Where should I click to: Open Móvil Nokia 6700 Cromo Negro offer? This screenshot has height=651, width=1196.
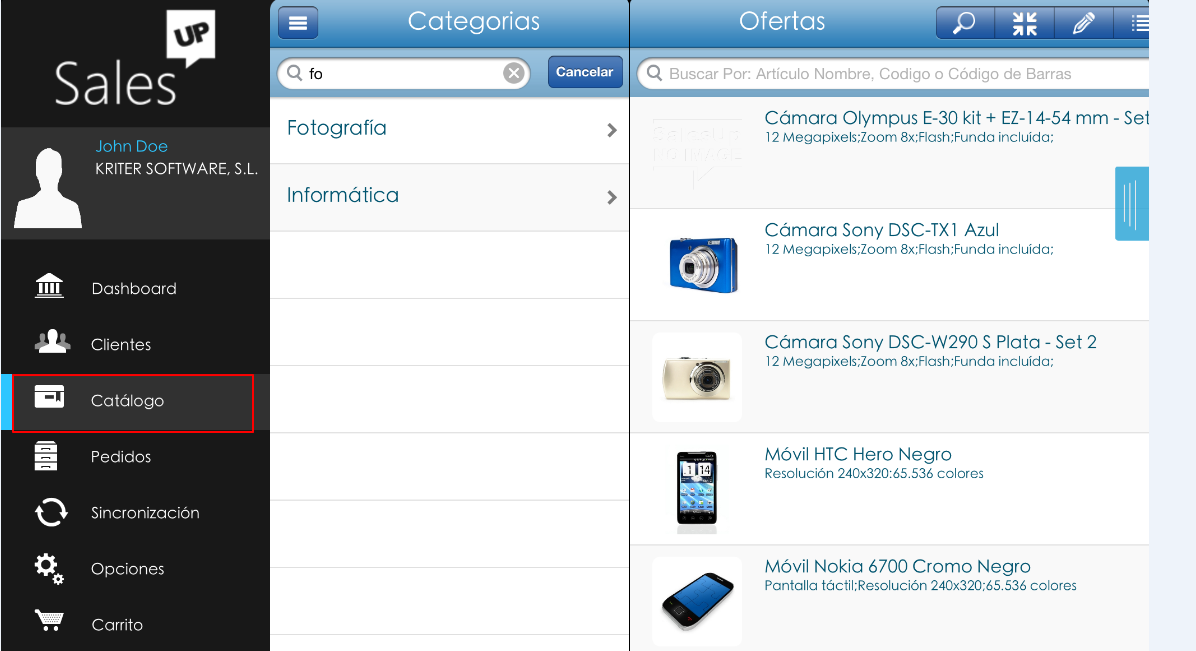(x=889, y=599)
